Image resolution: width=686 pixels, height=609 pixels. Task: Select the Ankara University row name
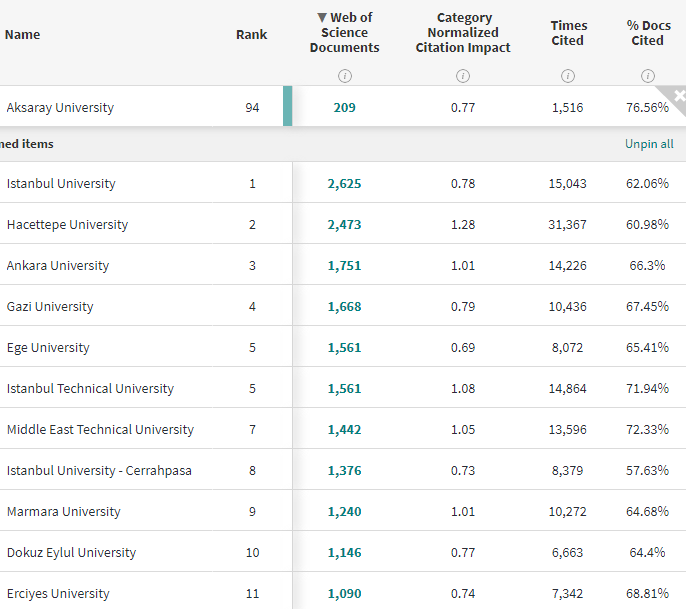coord(58,266)
